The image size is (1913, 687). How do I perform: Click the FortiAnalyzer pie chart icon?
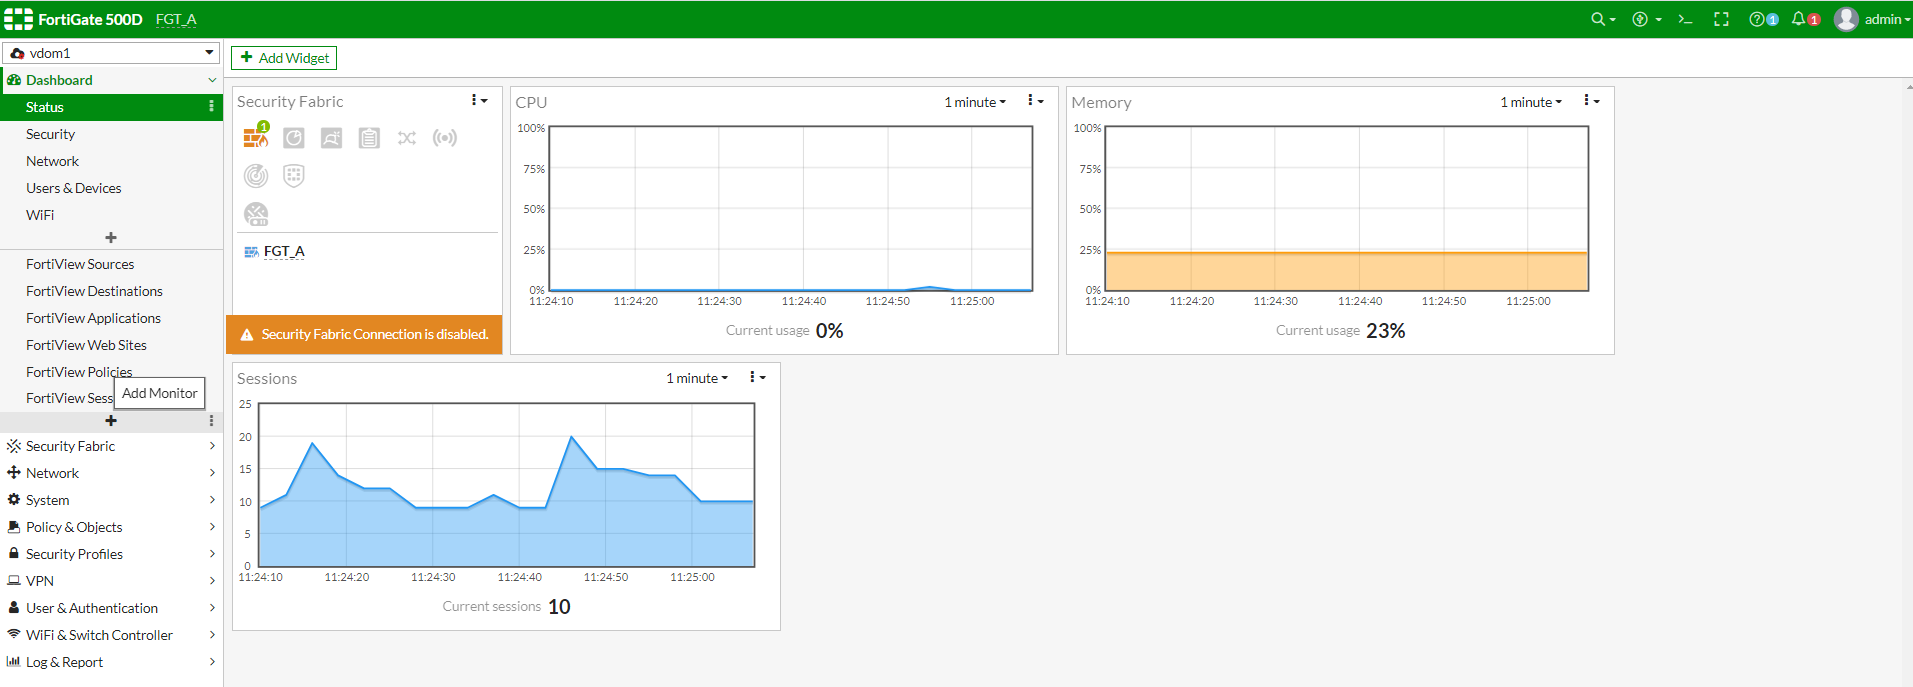[x=293, y=138]
